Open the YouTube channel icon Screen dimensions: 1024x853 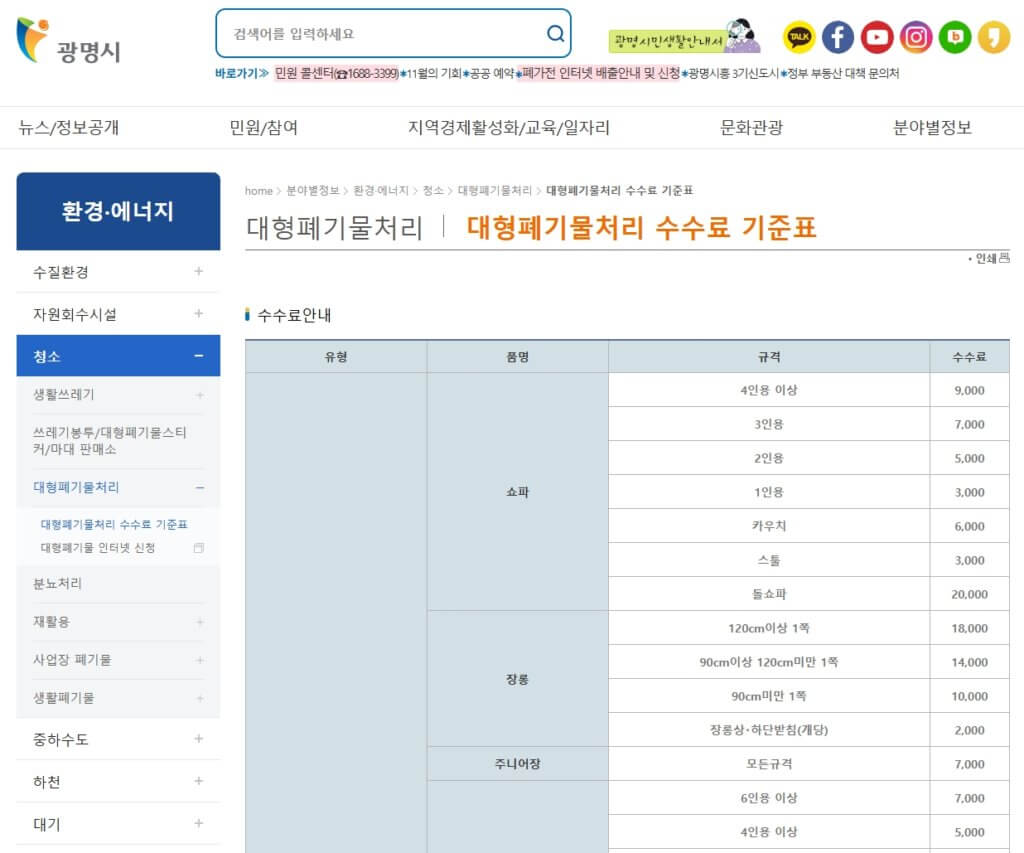tap(877, 37)
